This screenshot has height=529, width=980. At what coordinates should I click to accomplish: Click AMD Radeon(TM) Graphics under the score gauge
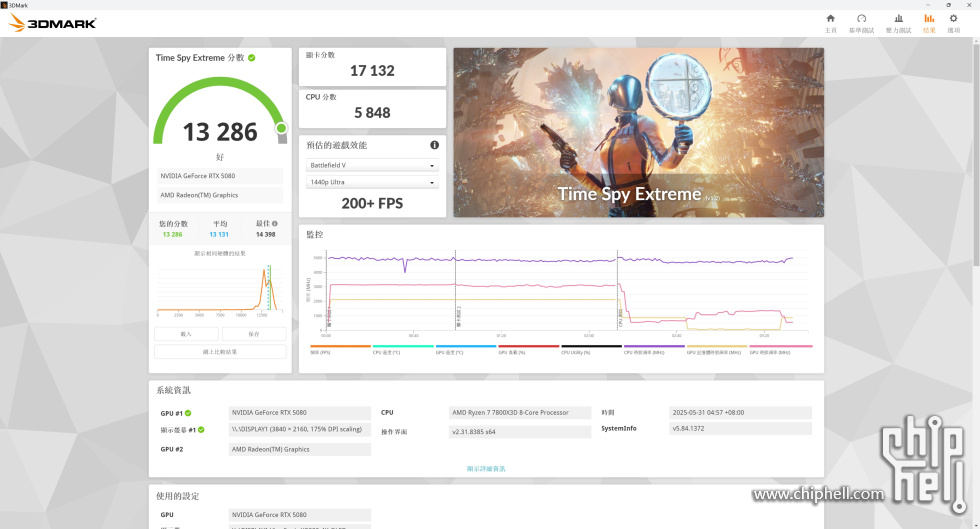tap(220, 195)
